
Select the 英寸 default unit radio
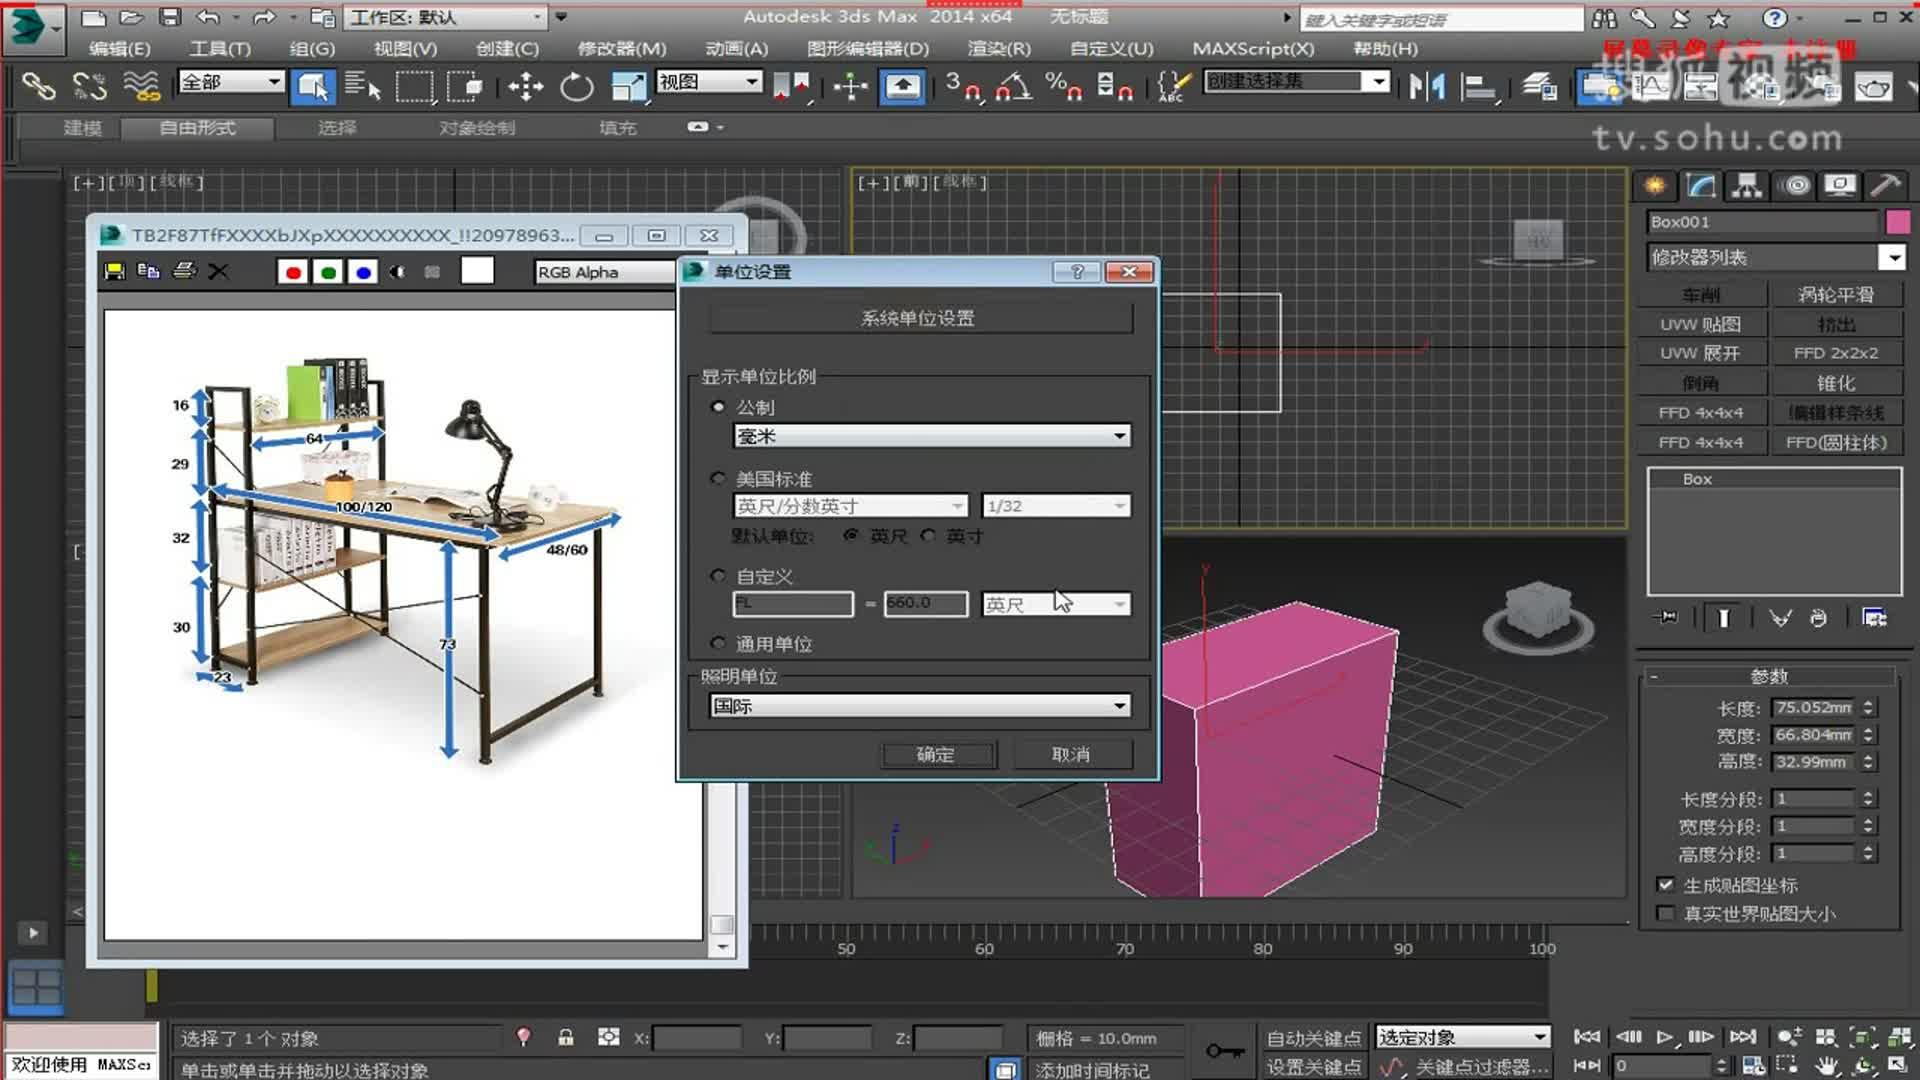tap(929, 536)
